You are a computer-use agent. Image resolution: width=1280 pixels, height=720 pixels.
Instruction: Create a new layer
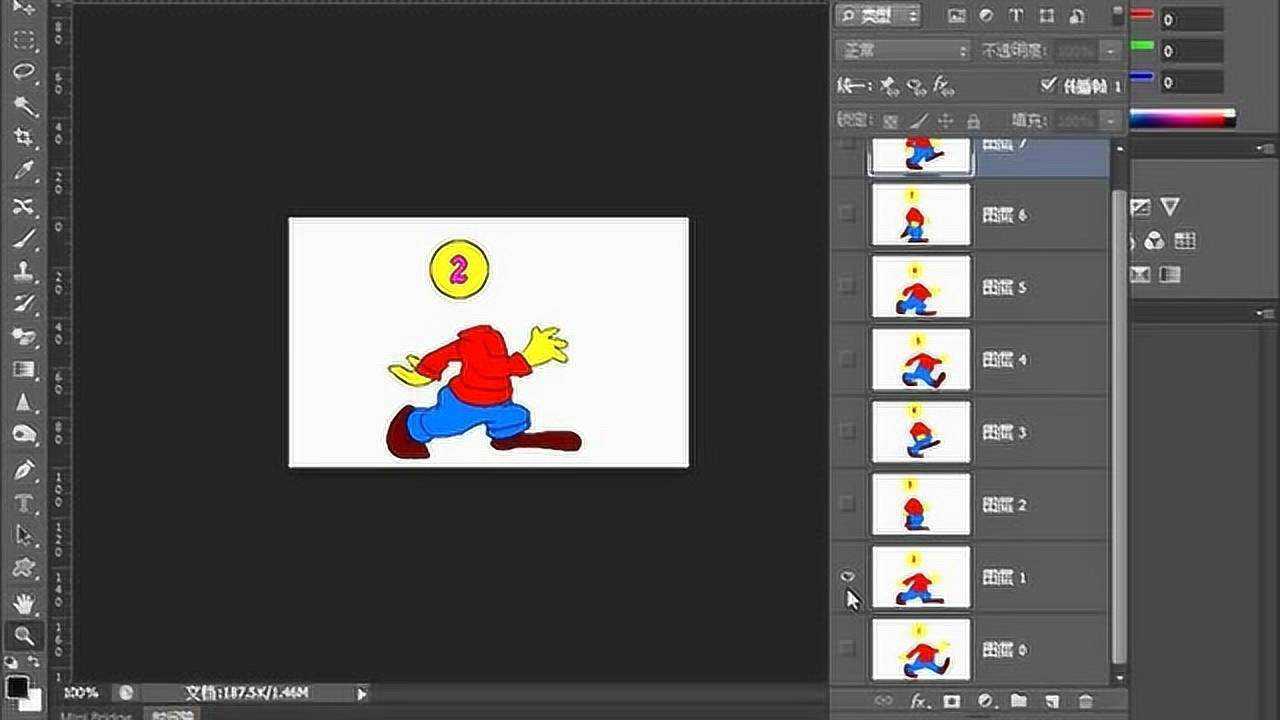pyautogui.click(x=1053, y=701)
